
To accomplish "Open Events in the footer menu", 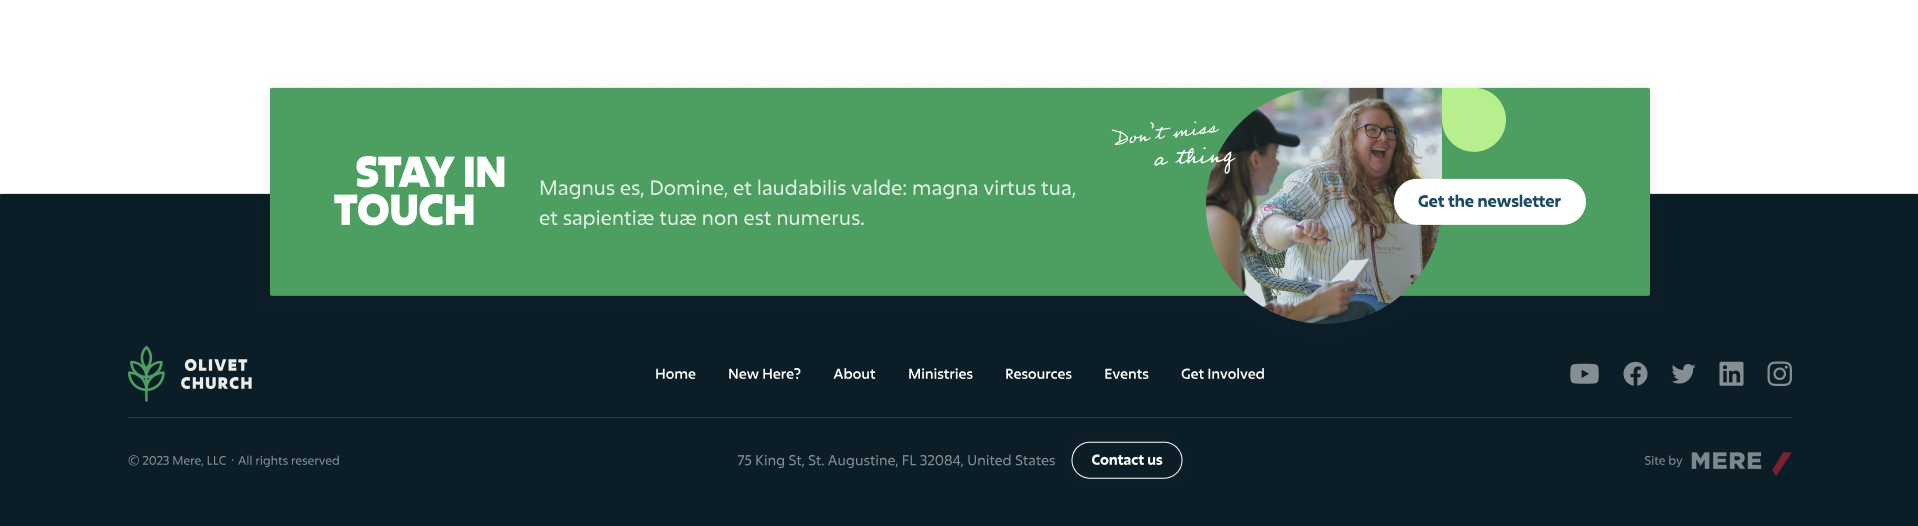I will pos(1126,374).
